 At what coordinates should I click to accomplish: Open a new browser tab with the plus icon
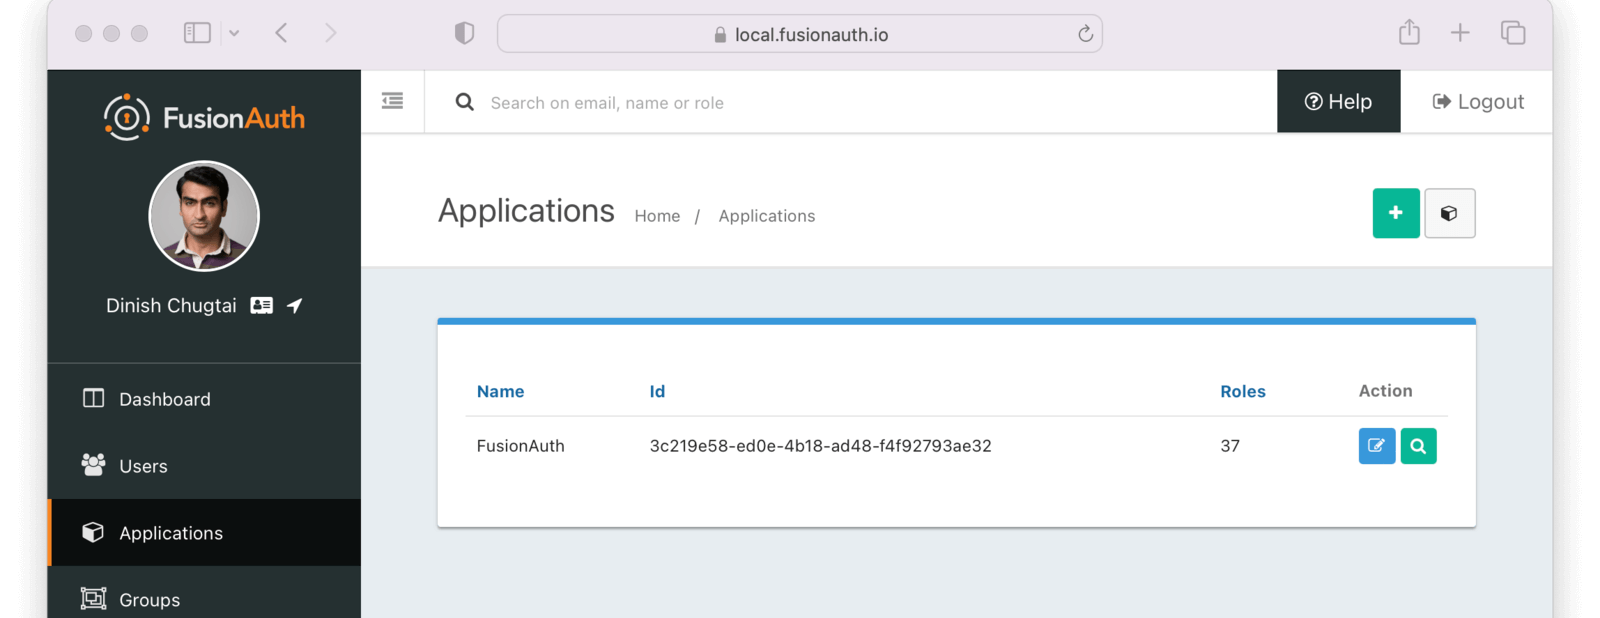(x=1460, y=33)
